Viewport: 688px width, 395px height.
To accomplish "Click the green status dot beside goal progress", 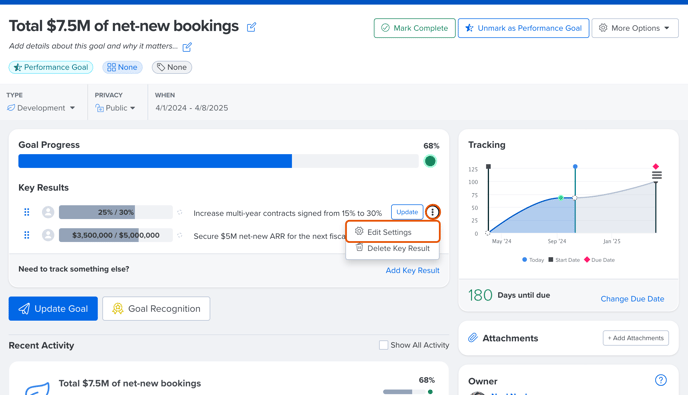I will click(x=430, y=161).
